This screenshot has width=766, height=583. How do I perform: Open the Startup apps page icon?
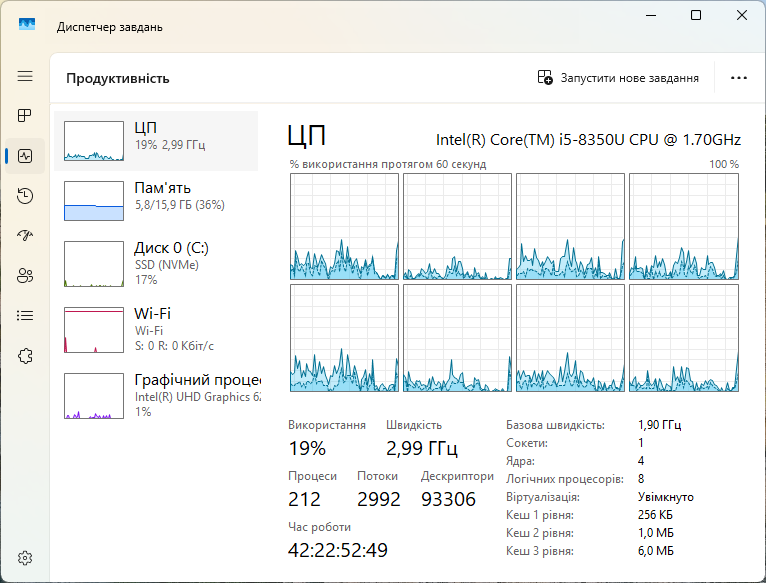pos(25,236)
